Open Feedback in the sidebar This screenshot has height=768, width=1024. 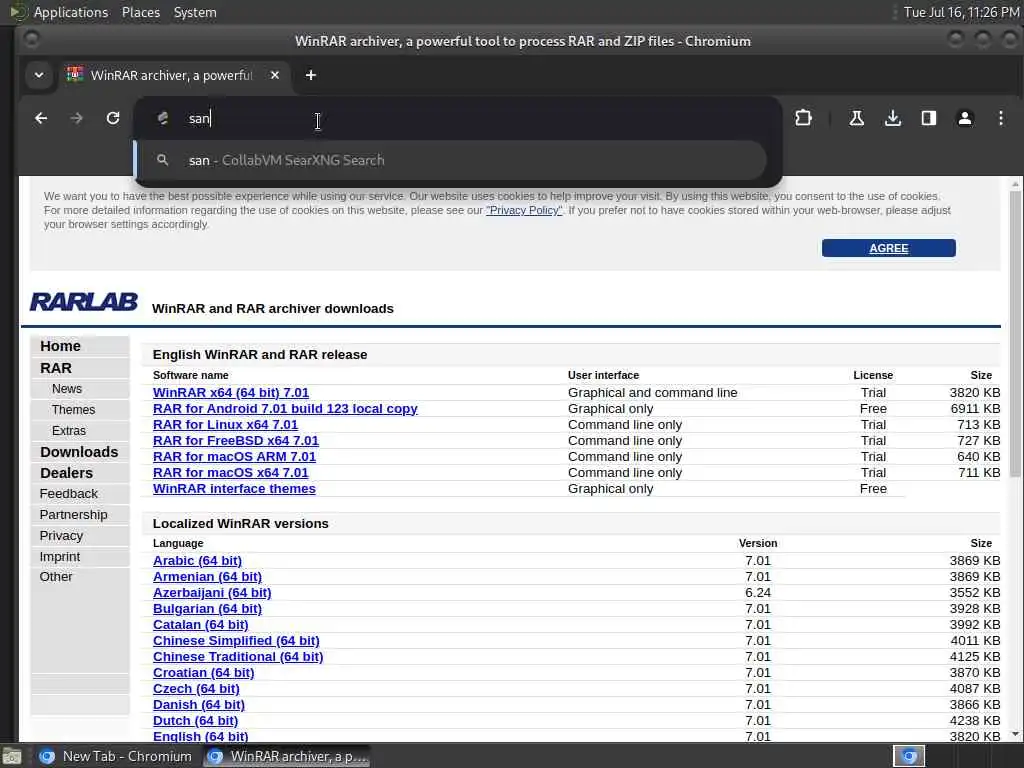coord(69,494)
